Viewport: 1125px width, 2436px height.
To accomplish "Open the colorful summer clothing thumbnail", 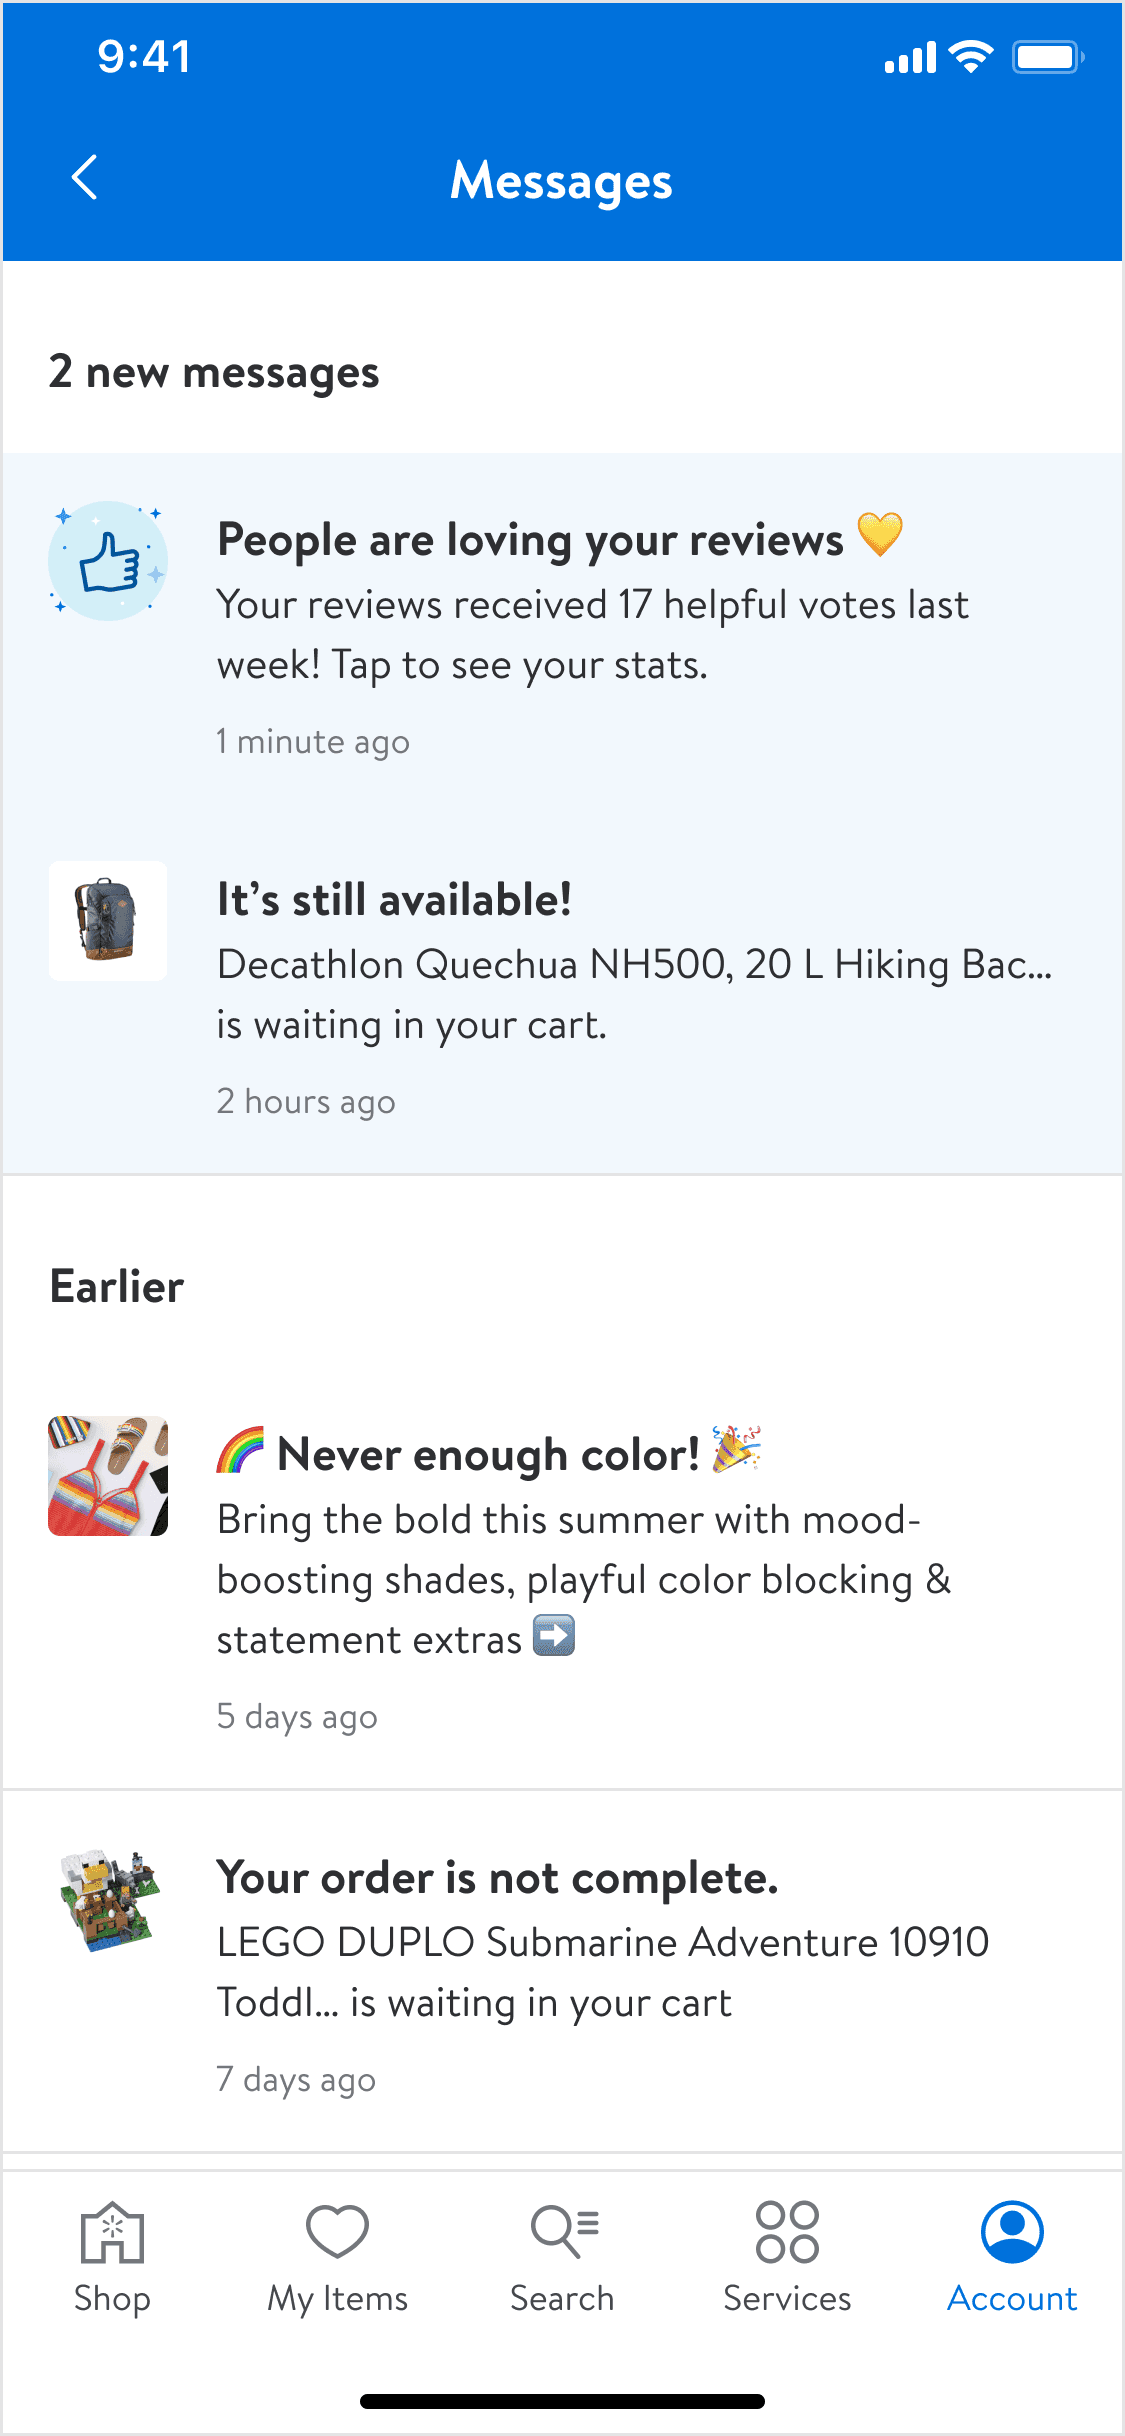I will click(x=108, y=1476).
